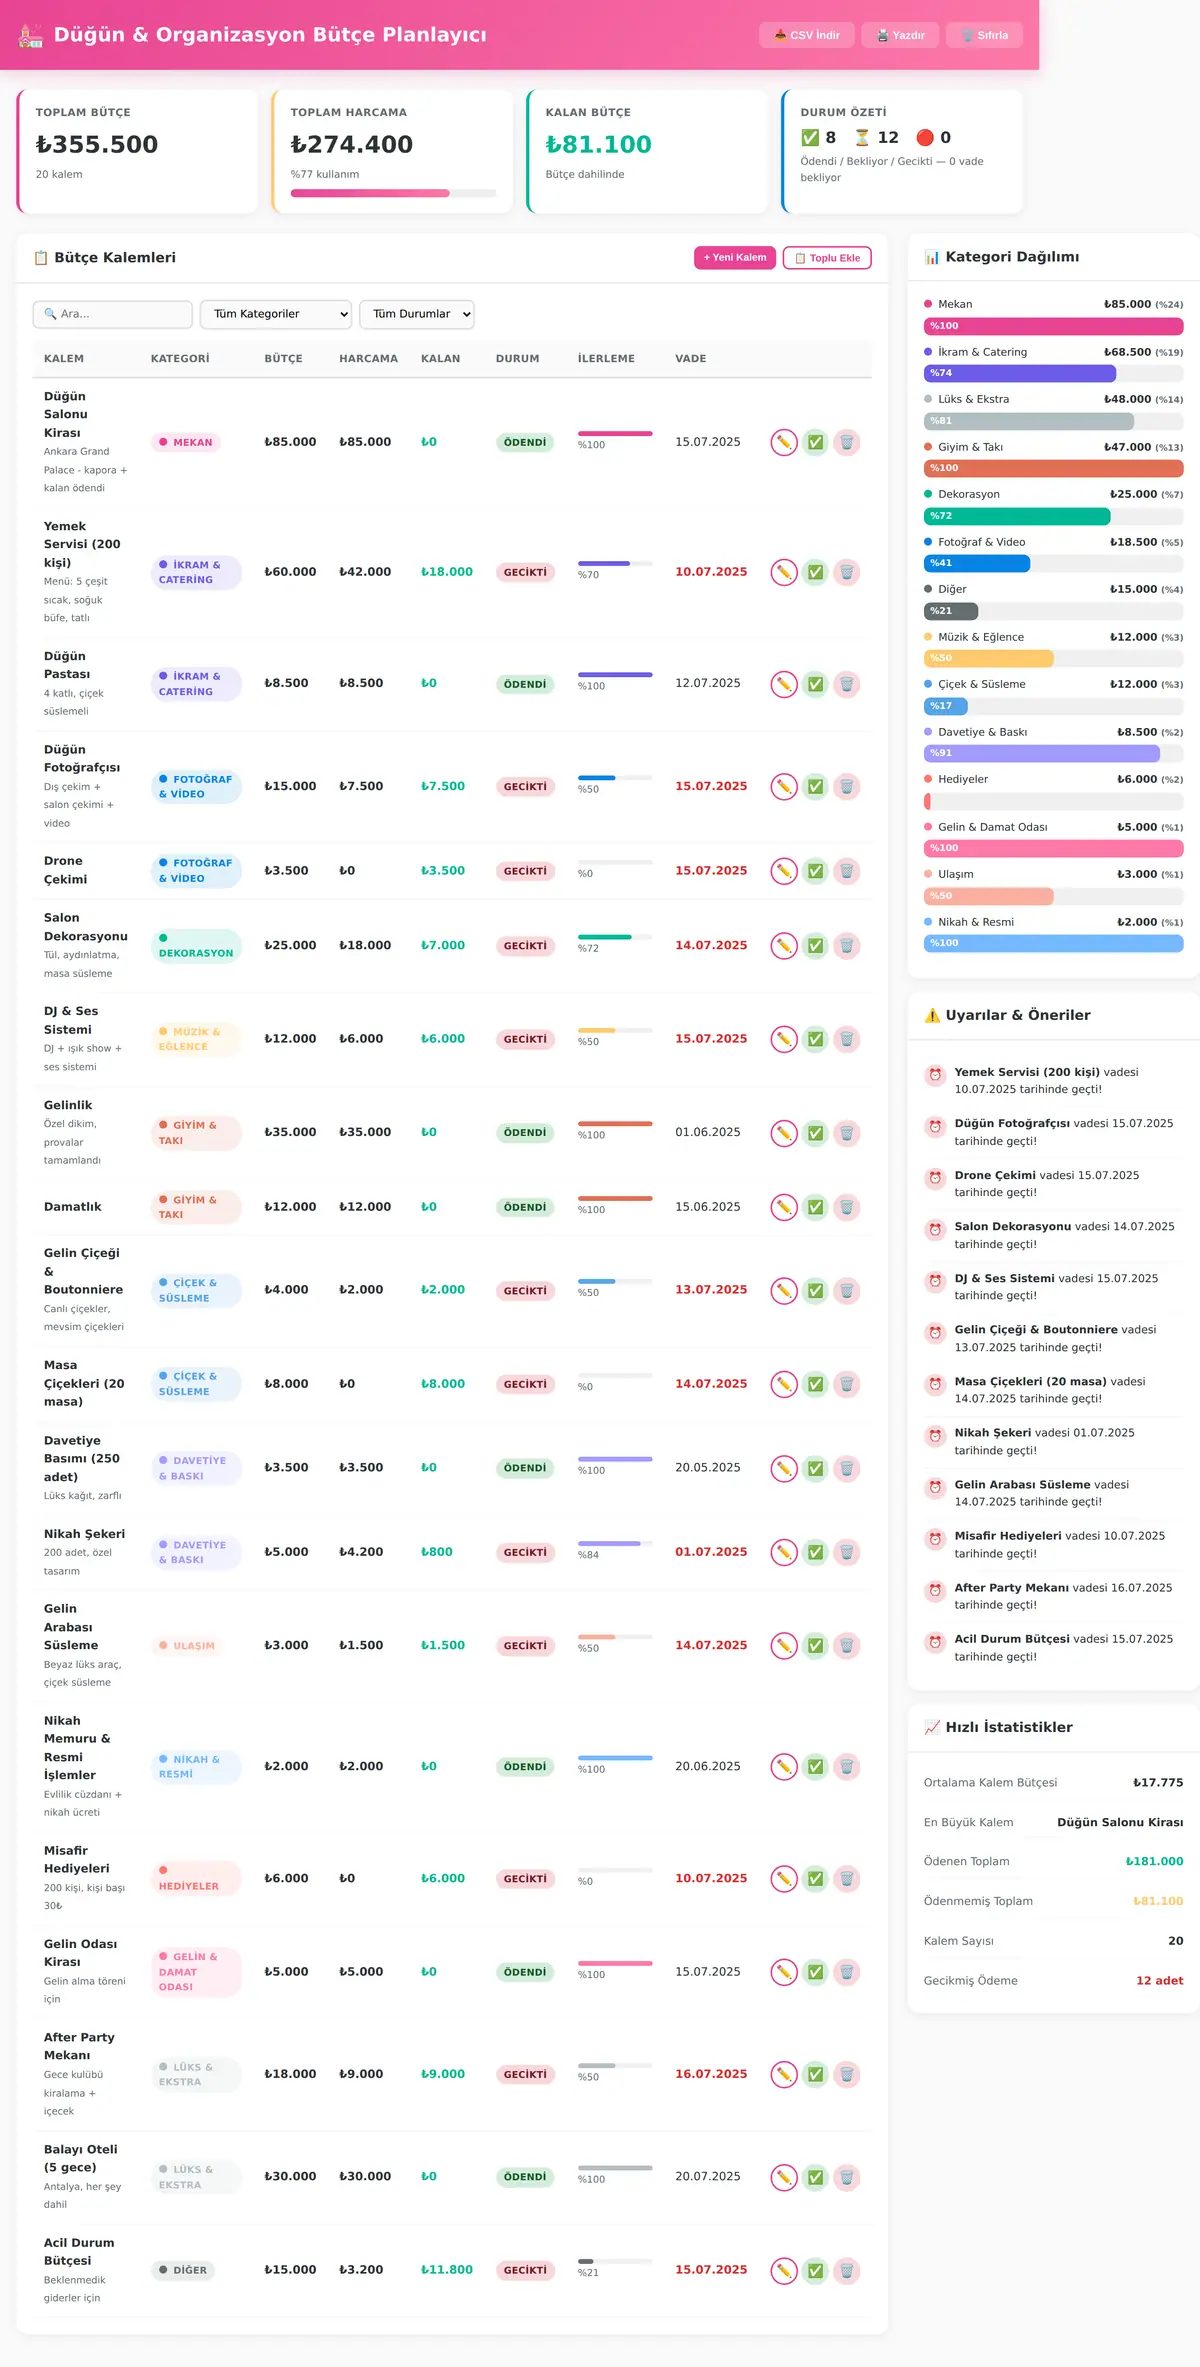Delete the Damatlık budget item
The width and height of the screenshot is (1200, 2367).
[846, 1207]
